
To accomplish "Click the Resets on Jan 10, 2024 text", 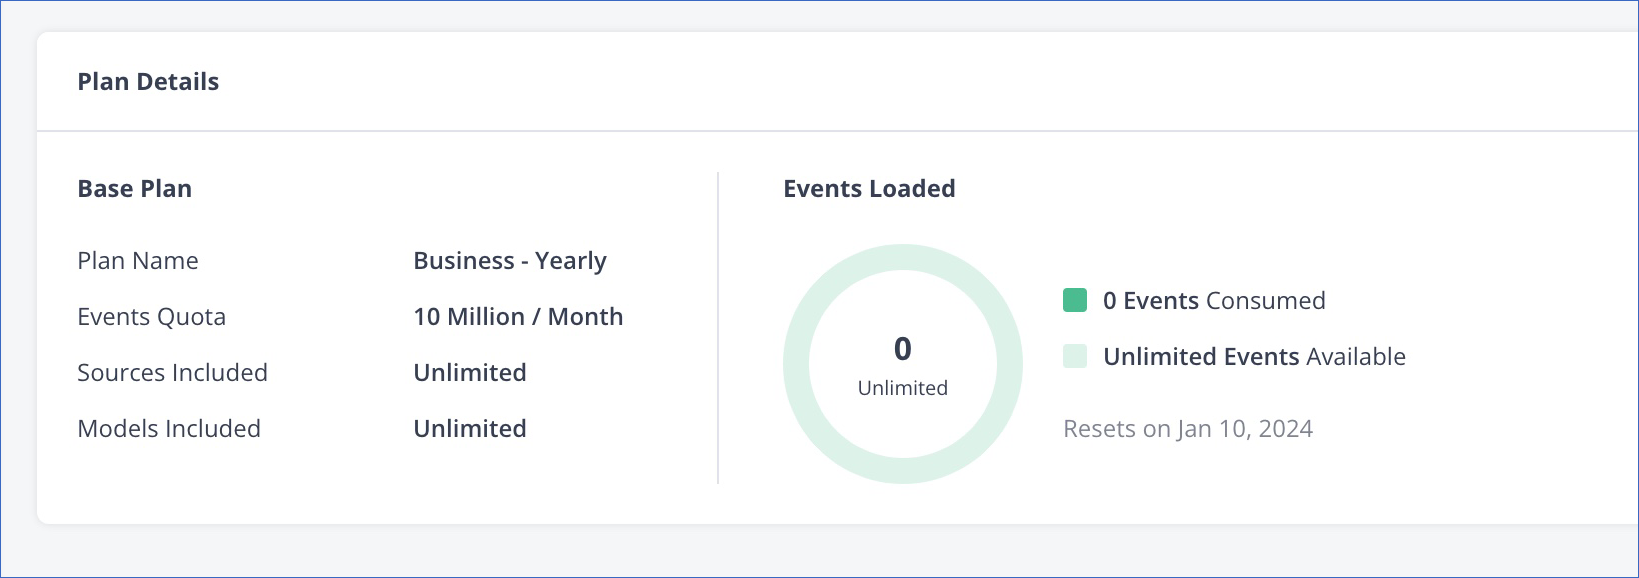I will tap(1188, 429).
